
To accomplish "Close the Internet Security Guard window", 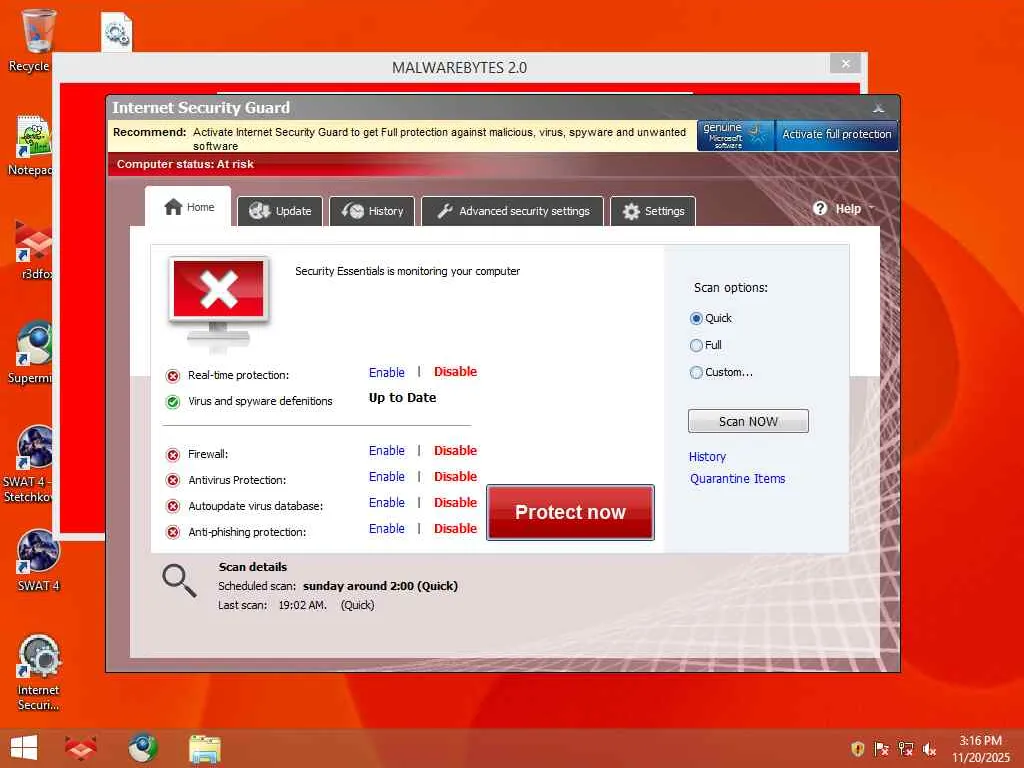I will (879, 108).
